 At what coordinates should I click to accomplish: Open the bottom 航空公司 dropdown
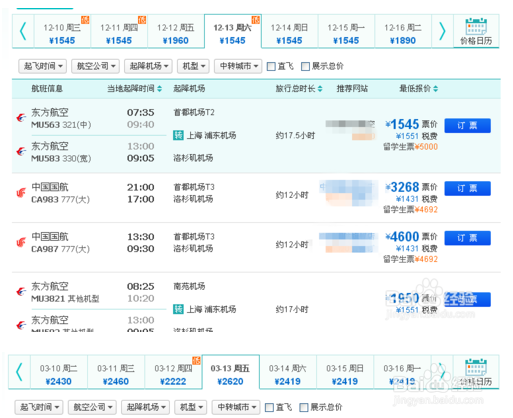point(92,407)
